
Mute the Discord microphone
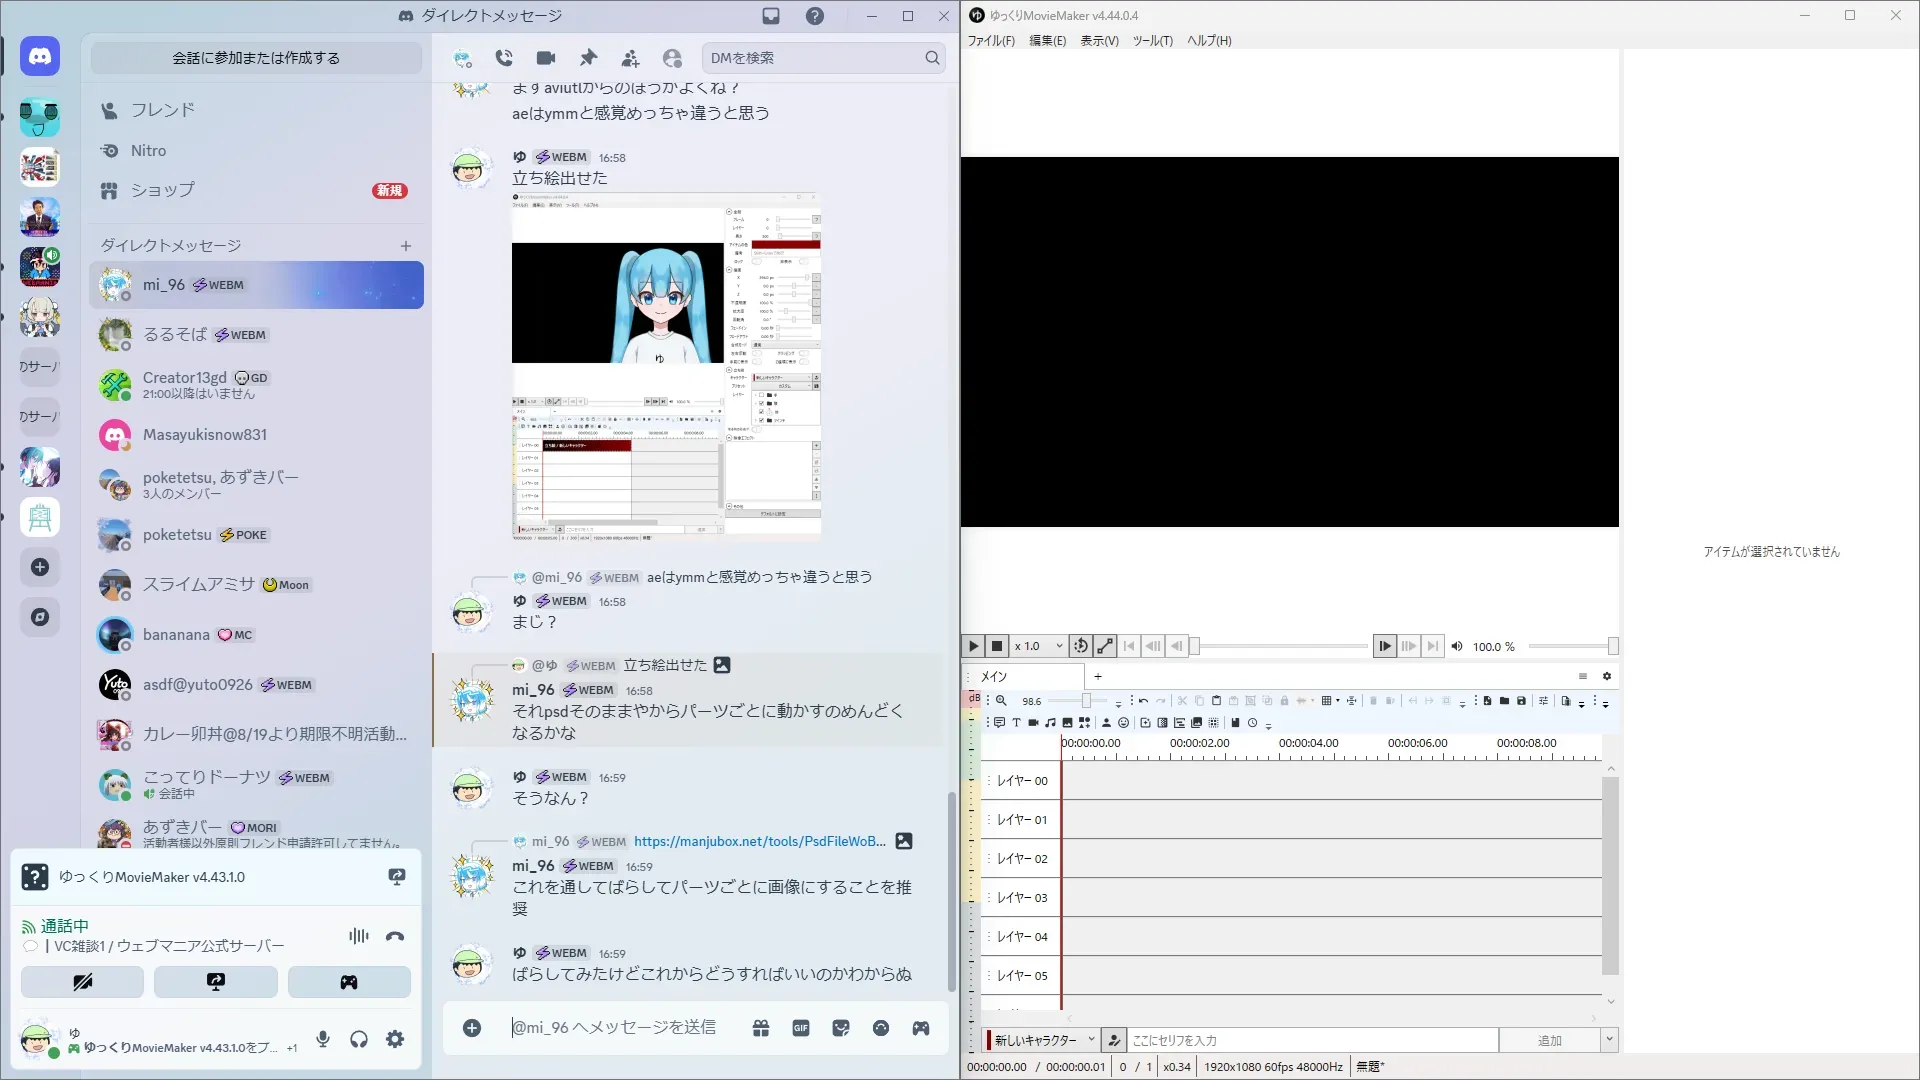[323, 1039]
